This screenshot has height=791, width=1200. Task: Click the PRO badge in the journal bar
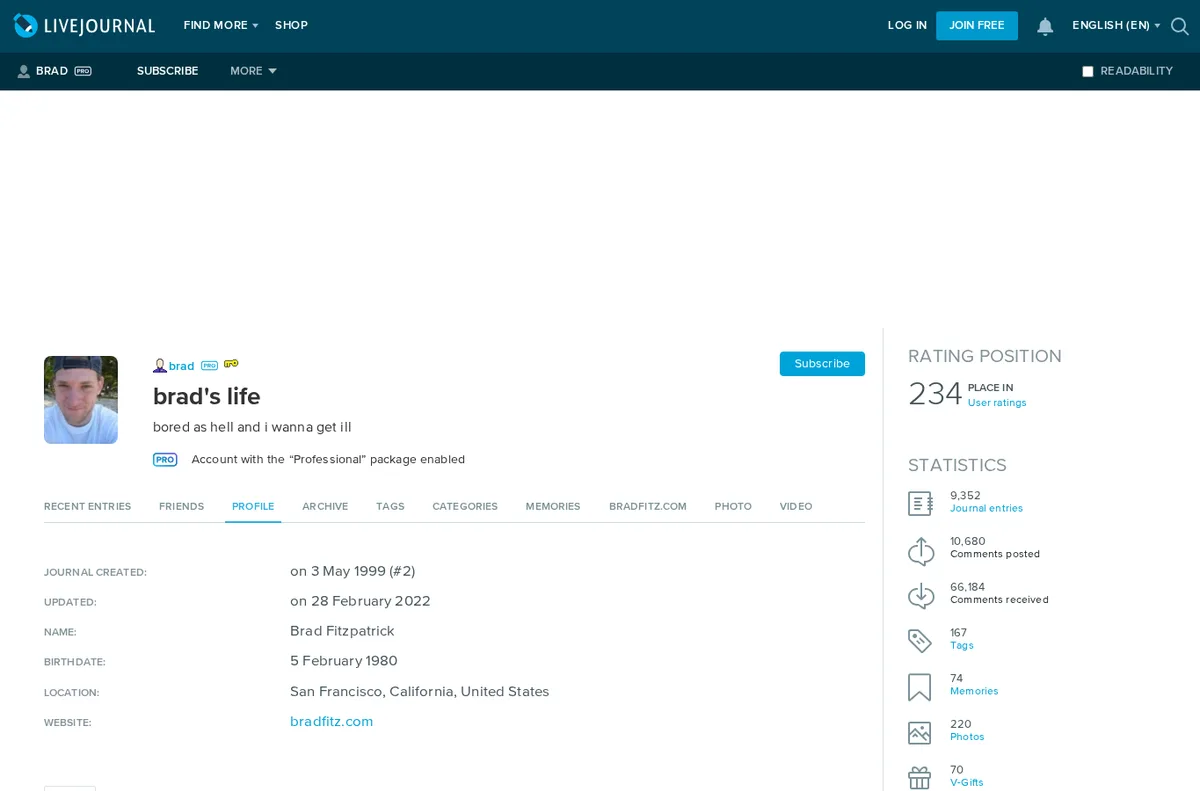point(83,71)
